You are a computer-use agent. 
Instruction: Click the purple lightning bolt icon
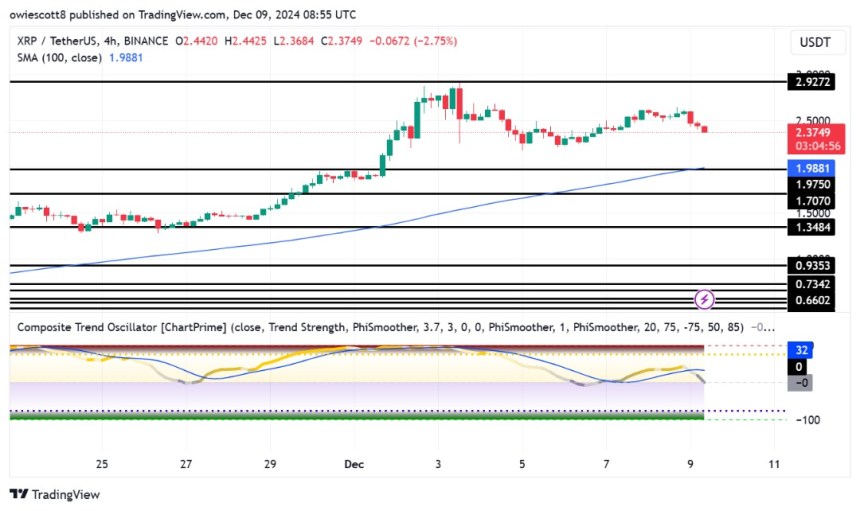(x=704, y=298)
